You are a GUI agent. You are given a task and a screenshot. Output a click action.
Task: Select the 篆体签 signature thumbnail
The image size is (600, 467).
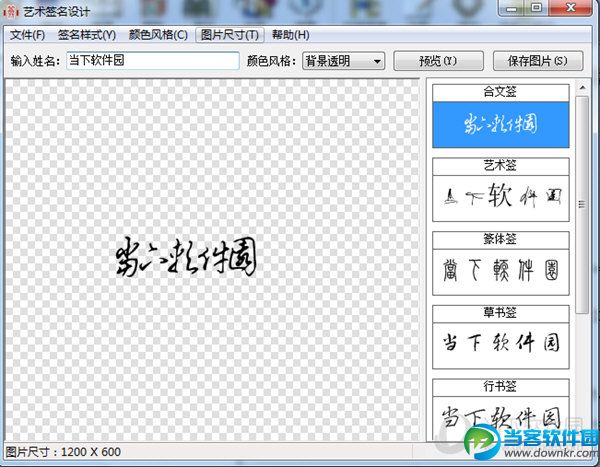[501, 272]
